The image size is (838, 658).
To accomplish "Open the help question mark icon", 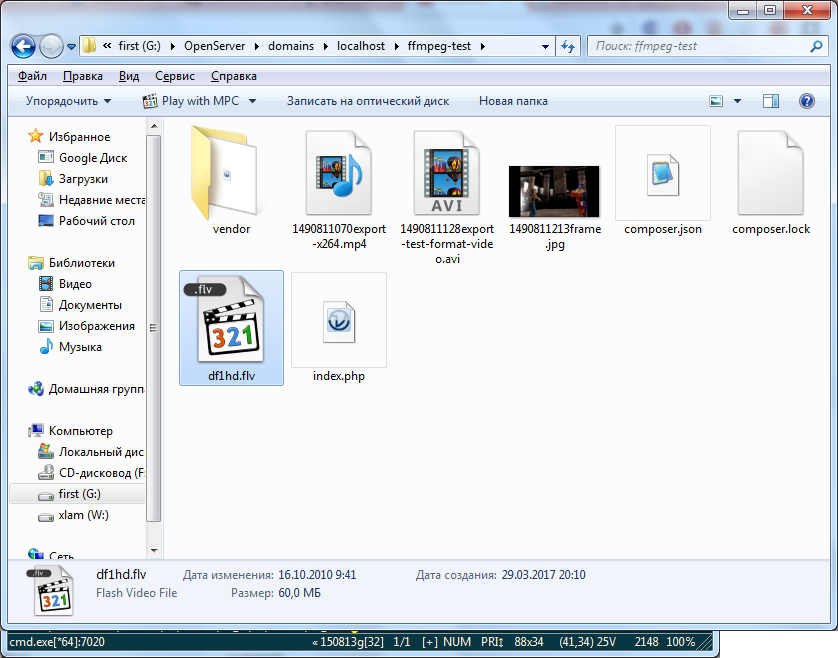I will coord(806,101).
